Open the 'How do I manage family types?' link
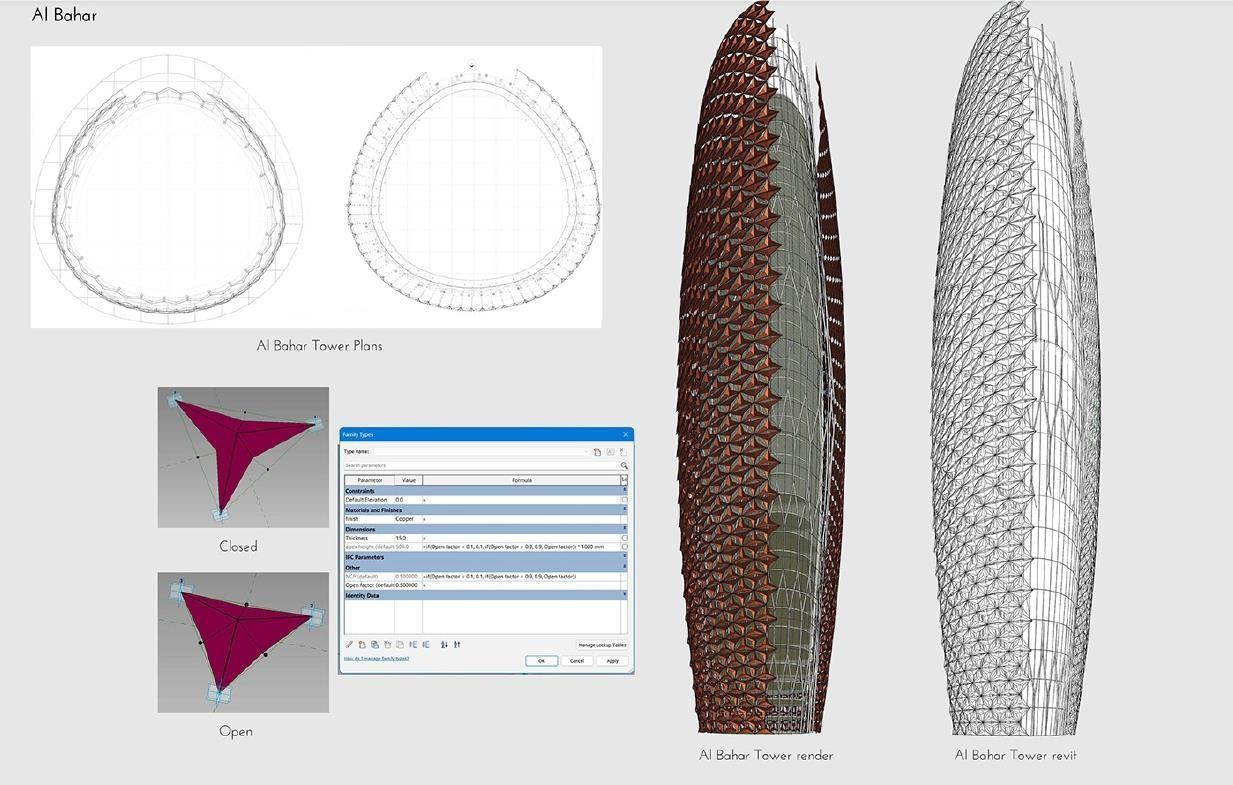Viewport: 1233px width, 785px height. [377, 658]
